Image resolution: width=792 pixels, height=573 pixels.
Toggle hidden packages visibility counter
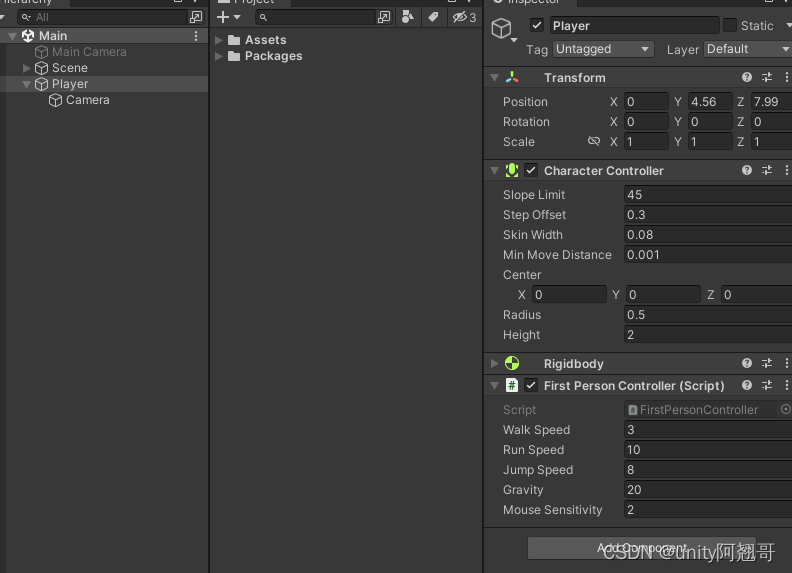pyautogui.click(x=464, y=17)
